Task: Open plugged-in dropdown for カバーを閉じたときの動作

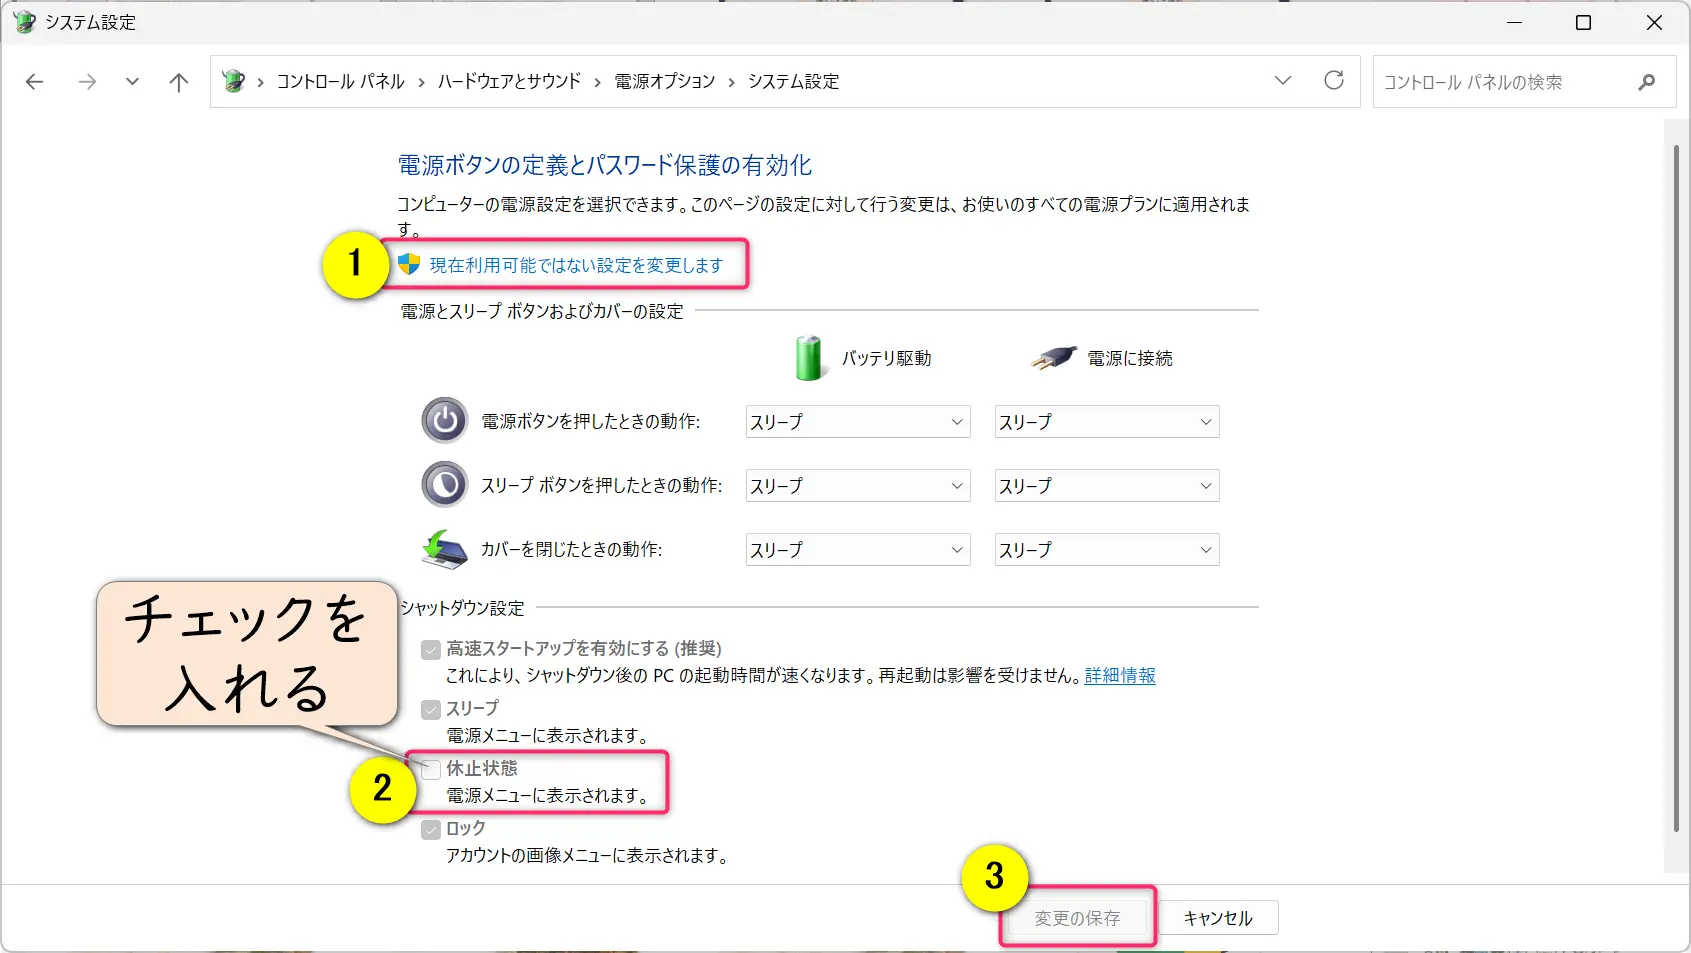Action: coord(1107,550)
